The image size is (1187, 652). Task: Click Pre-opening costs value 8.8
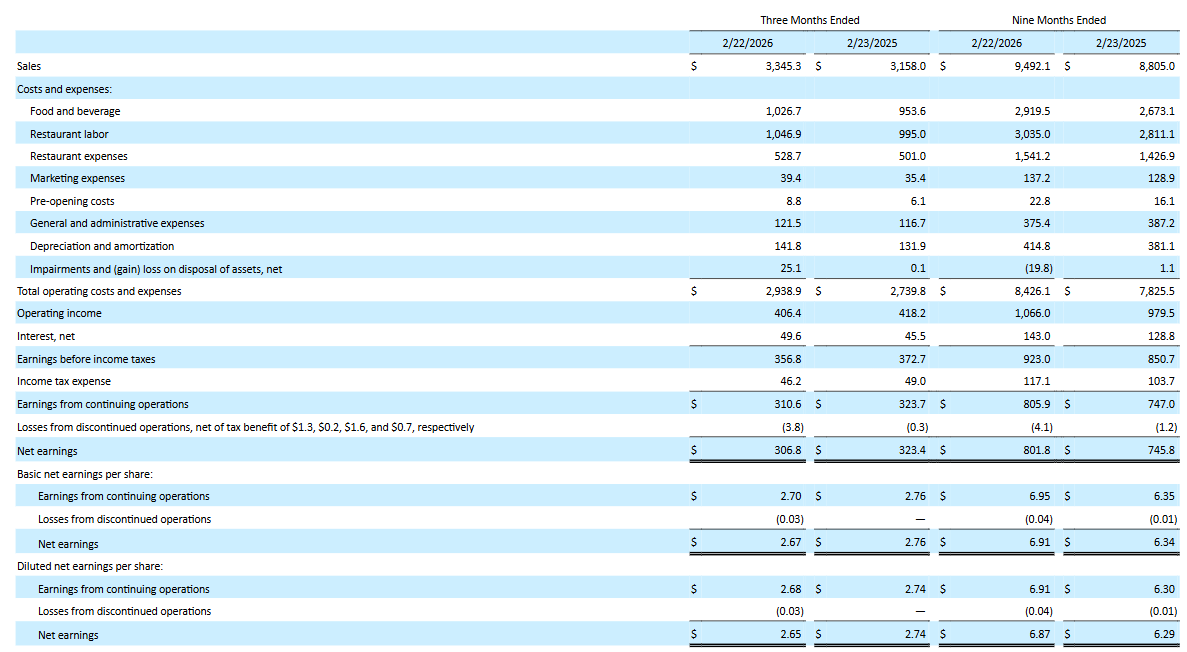coord(793,201)
